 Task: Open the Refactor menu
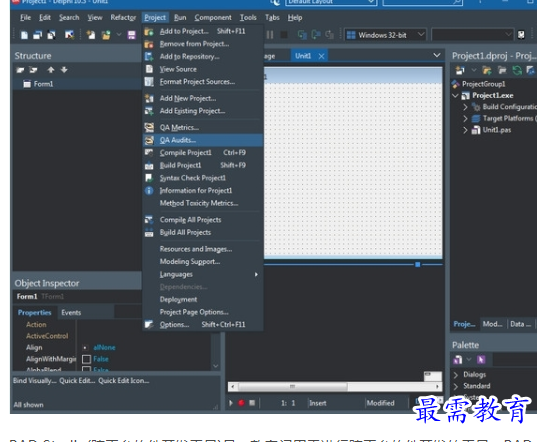click(123, 17)
